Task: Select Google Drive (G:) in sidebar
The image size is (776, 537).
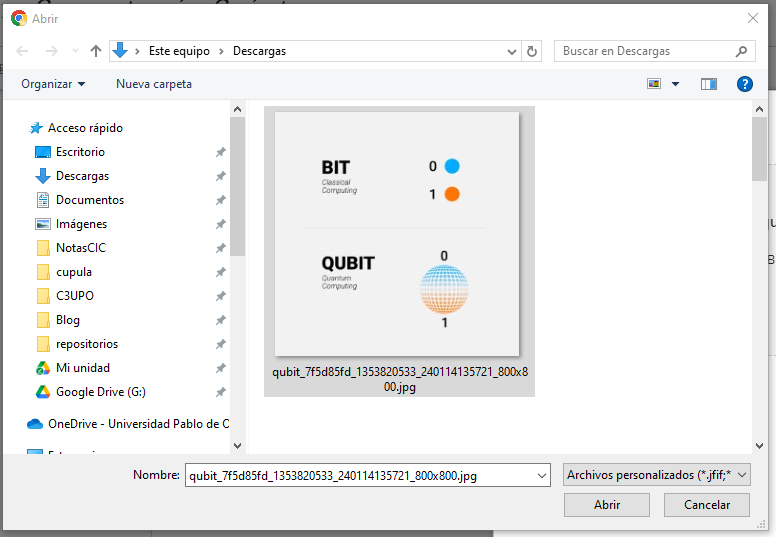Action: [100, 392]
